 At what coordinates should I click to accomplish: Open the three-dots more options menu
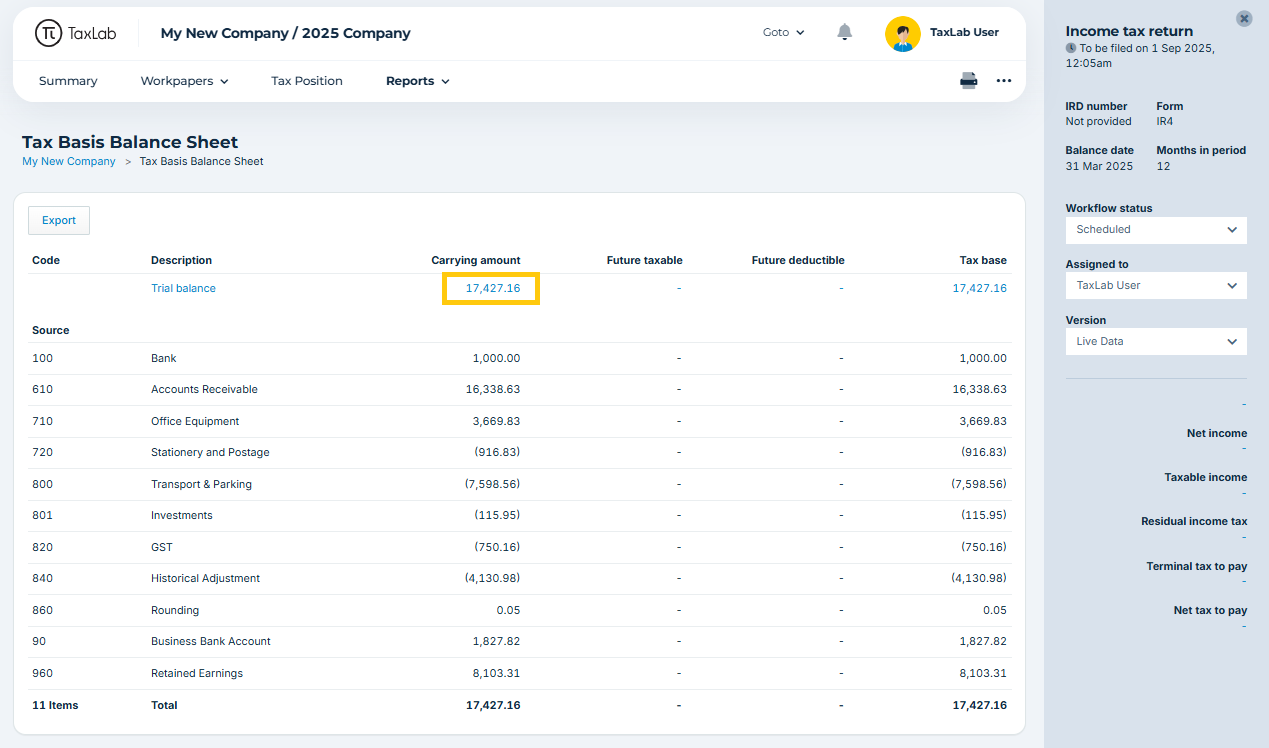pos(1004,81)
